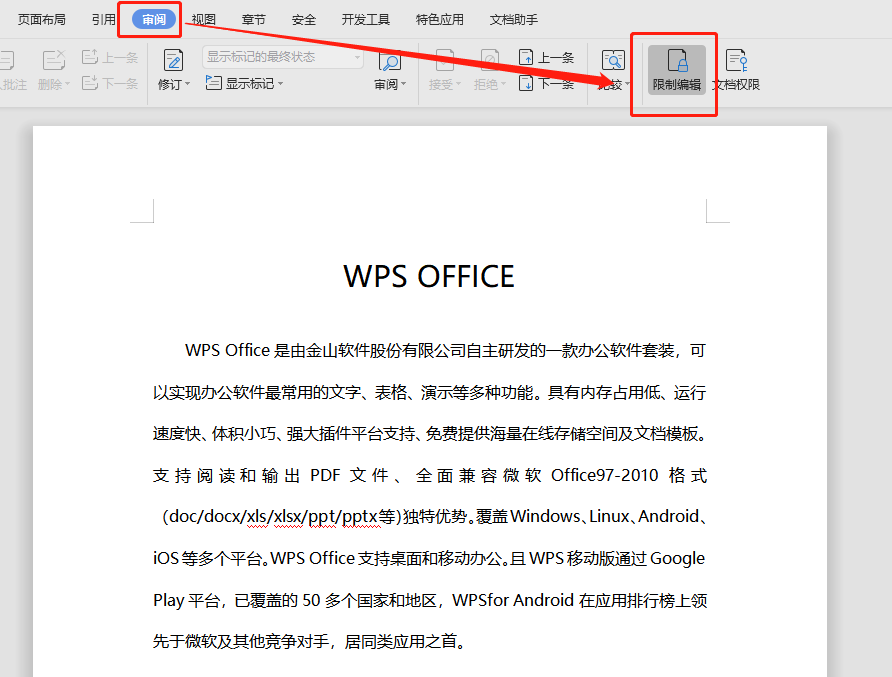Open 文档权限 document permissions
Screen dimensions: 892x677
(736, 70)
